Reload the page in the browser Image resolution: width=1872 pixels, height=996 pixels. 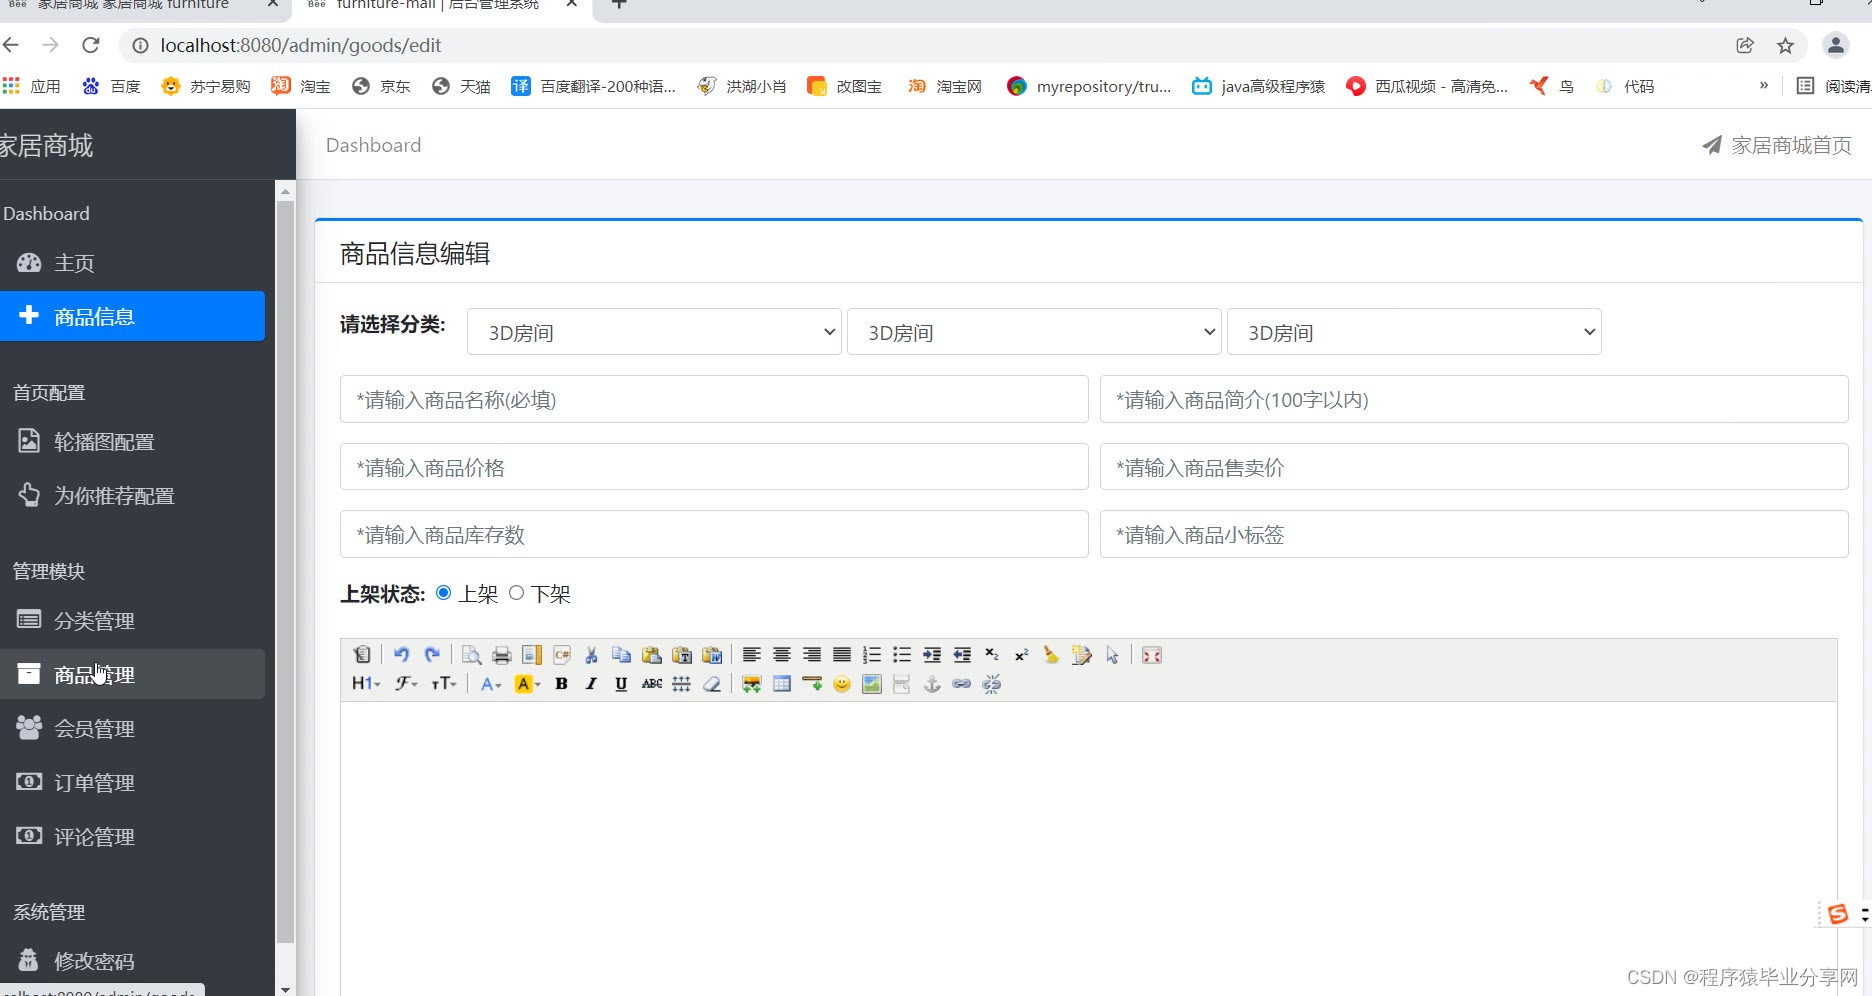pos(91,45)
